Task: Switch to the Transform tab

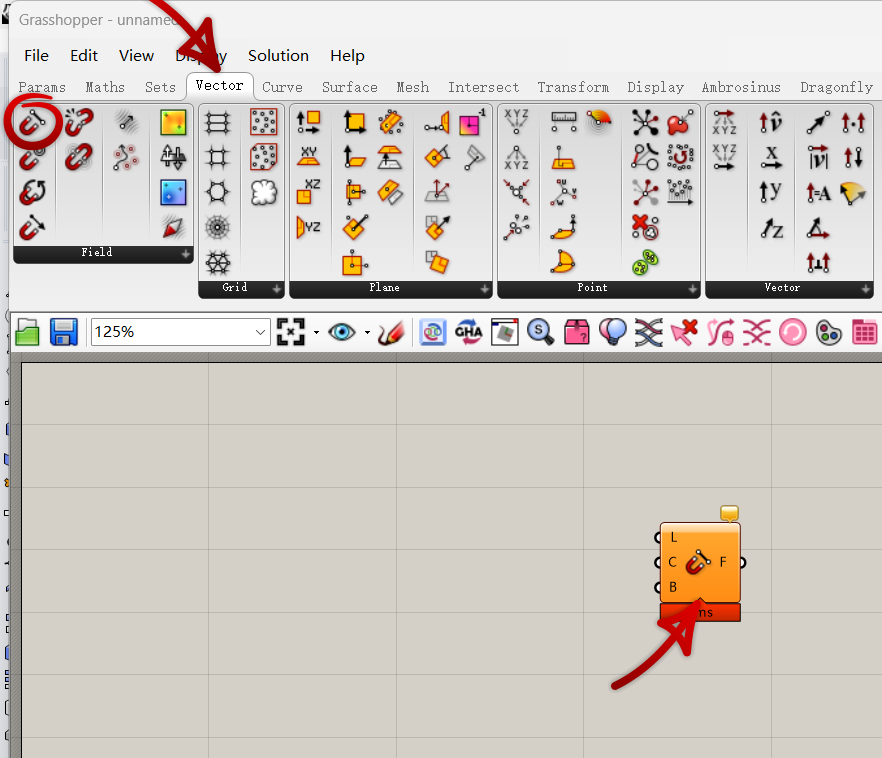Action: (573, 87)
